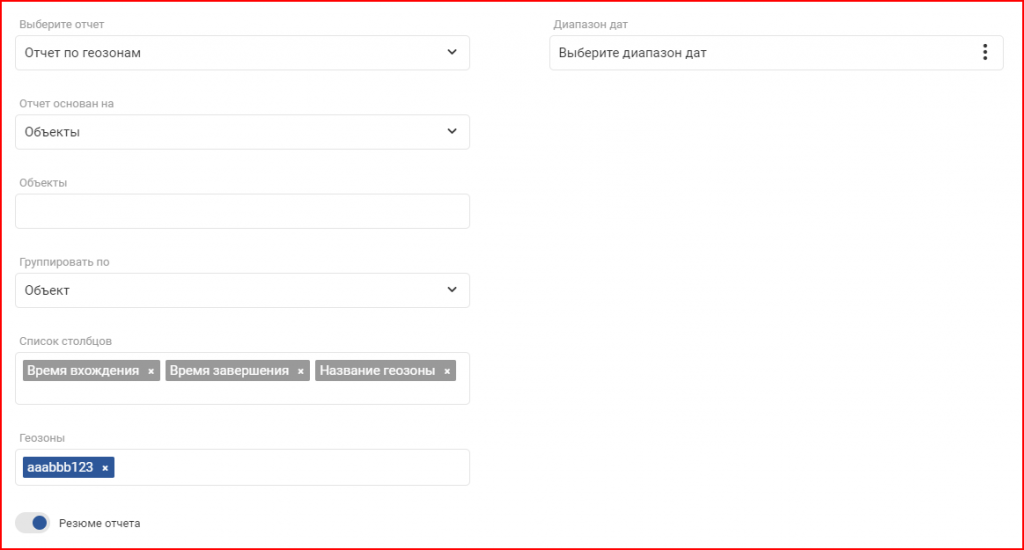Screen dimensions: 1024x550
Task: Select the Объект grouping value
Action: coord(47,290)
